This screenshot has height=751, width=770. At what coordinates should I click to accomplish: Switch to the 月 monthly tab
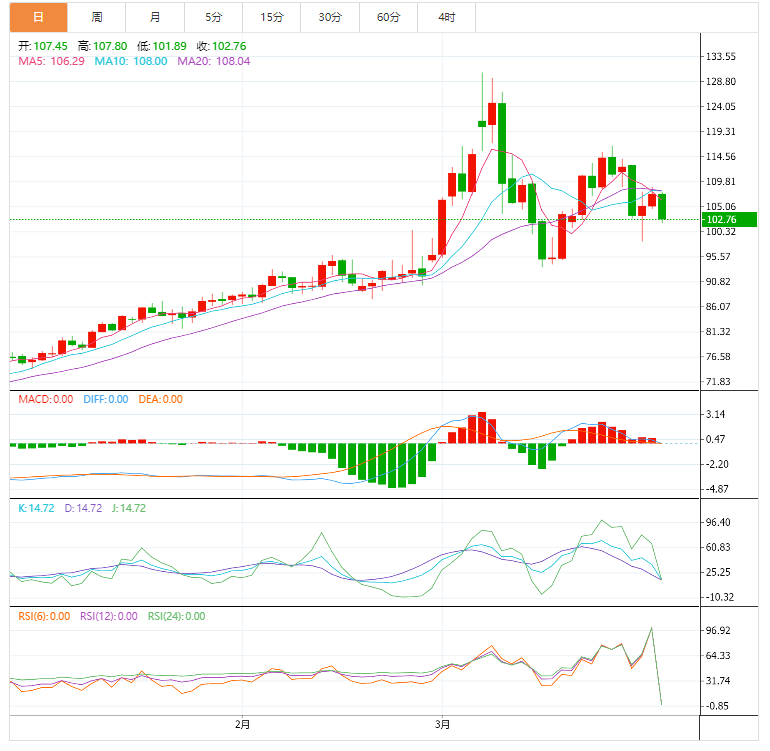(x=155, y=17)
